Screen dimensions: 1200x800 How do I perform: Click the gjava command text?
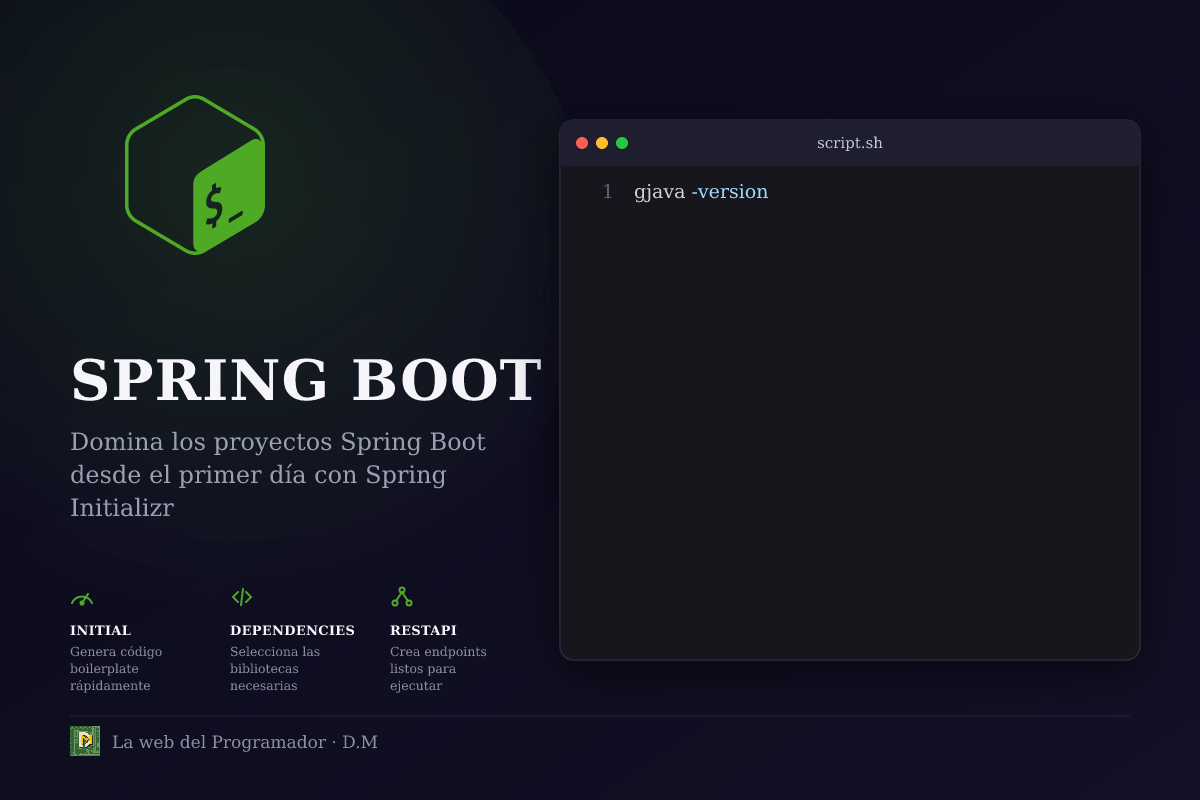coord(660,193)
